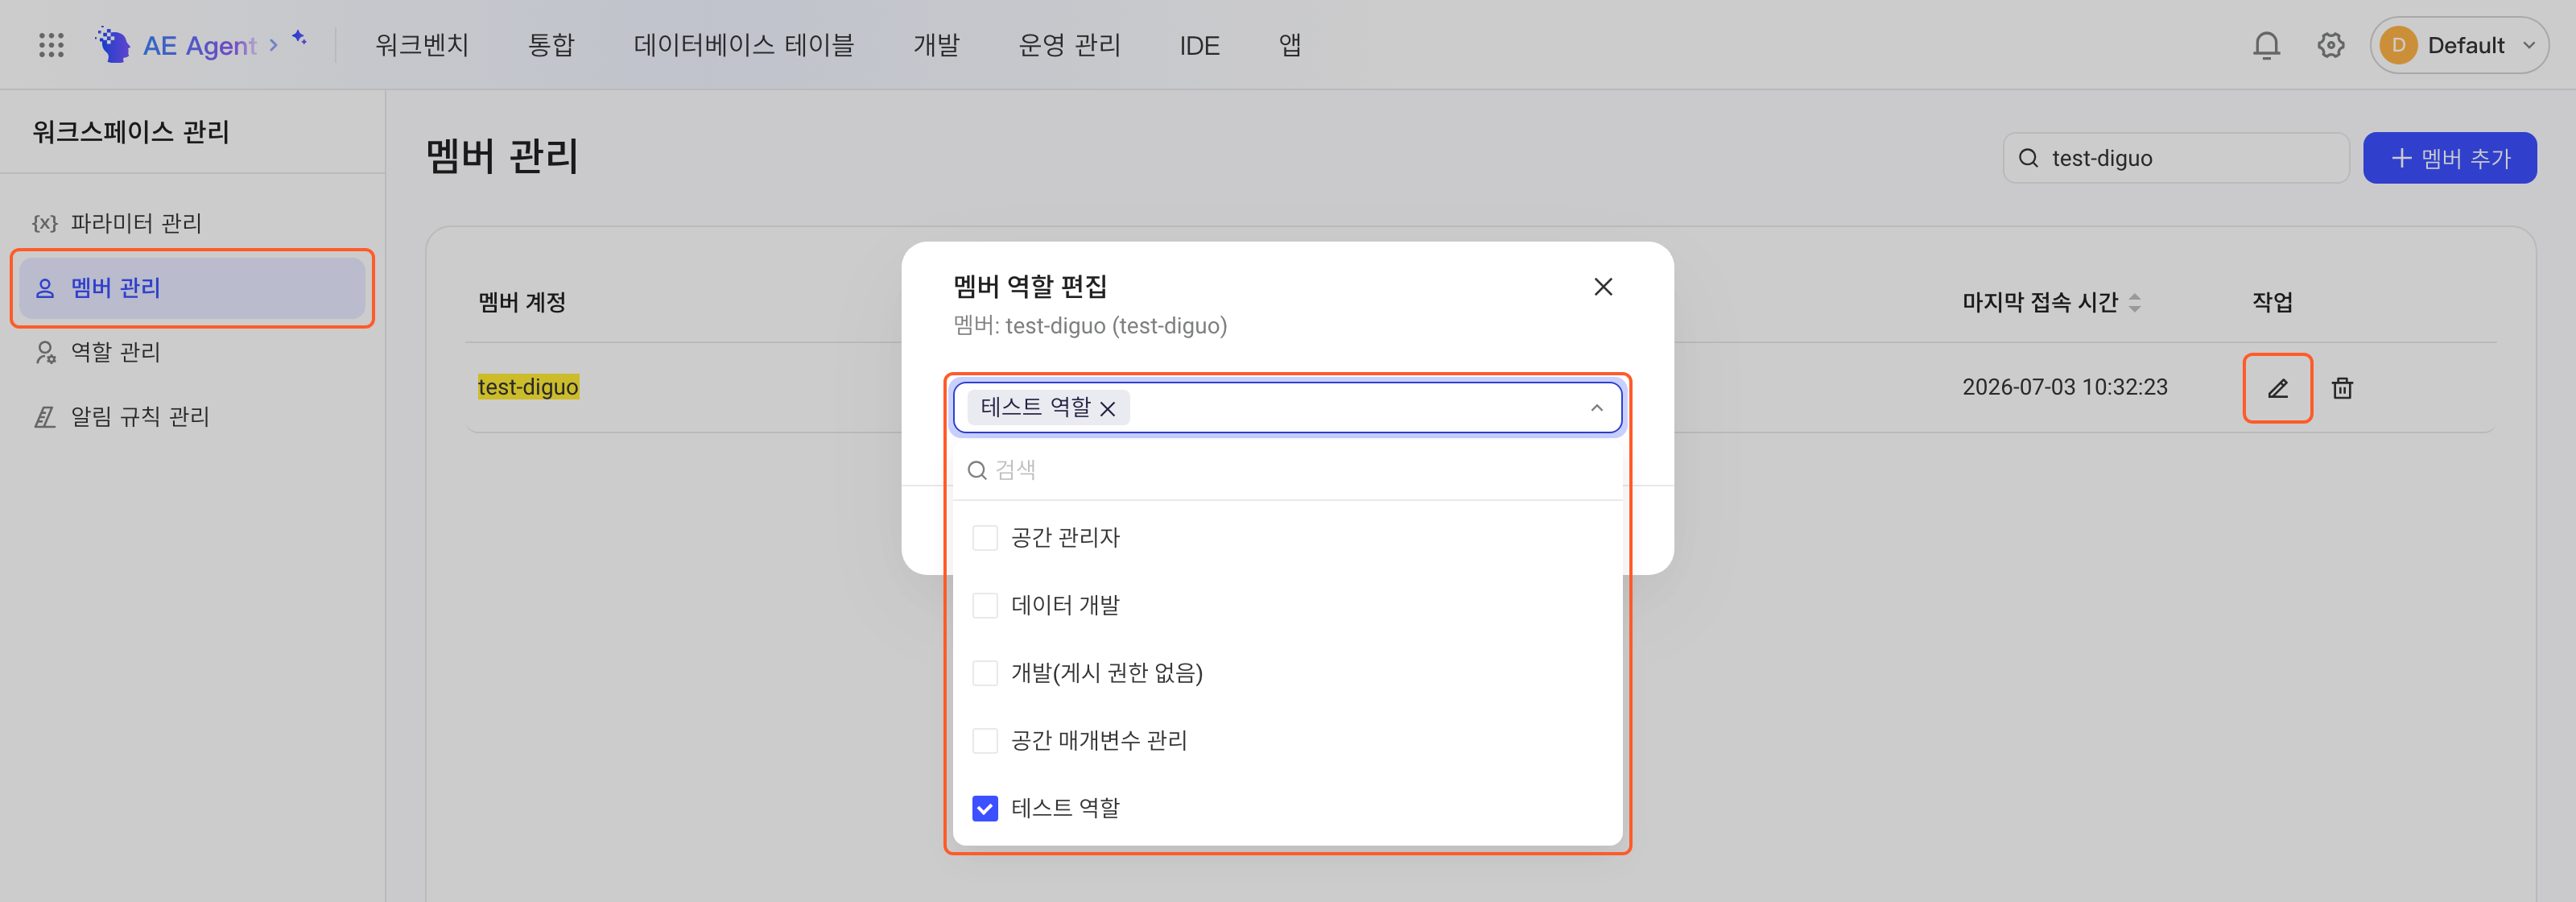Viewport: 2576px width, 902px height.
Task: Check the 공간 관리자 role
Action: click(985, 538)
